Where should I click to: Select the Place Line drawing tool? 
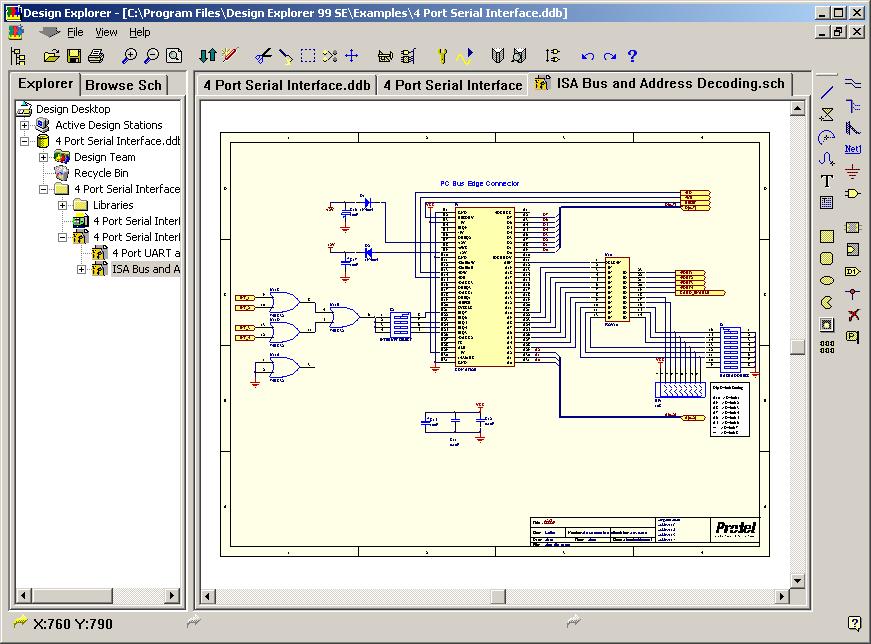coord(827,93)
